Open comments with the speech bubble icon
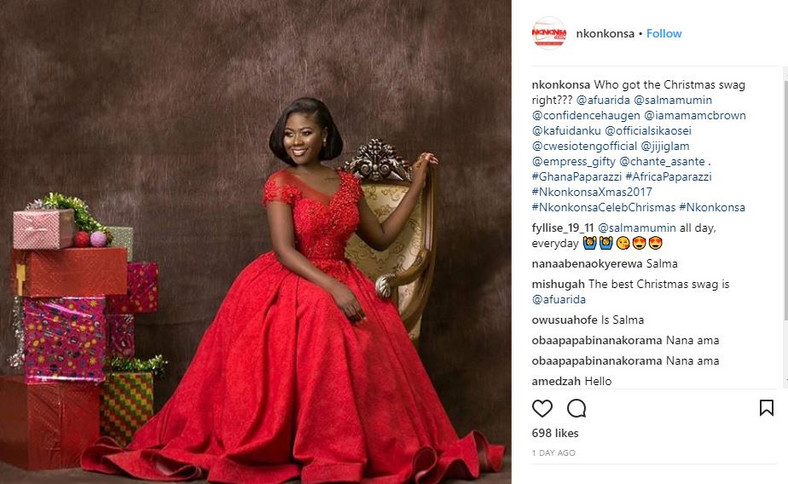This screenshot has height=484, width=788. coord(576,409)
